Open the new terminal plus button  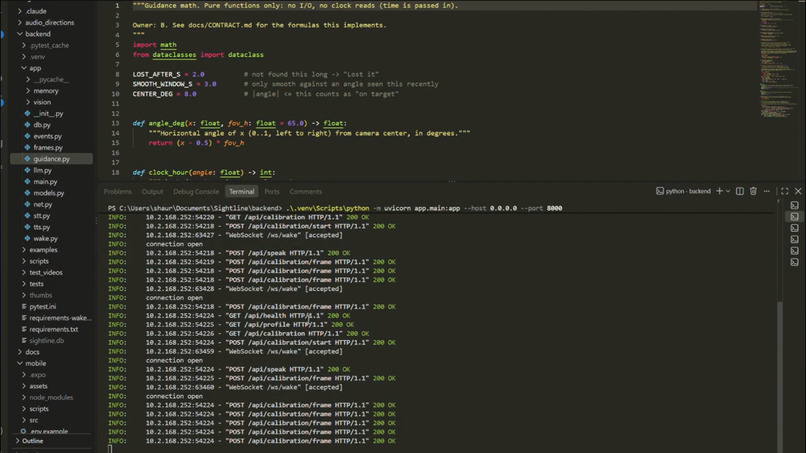point(719,191)
